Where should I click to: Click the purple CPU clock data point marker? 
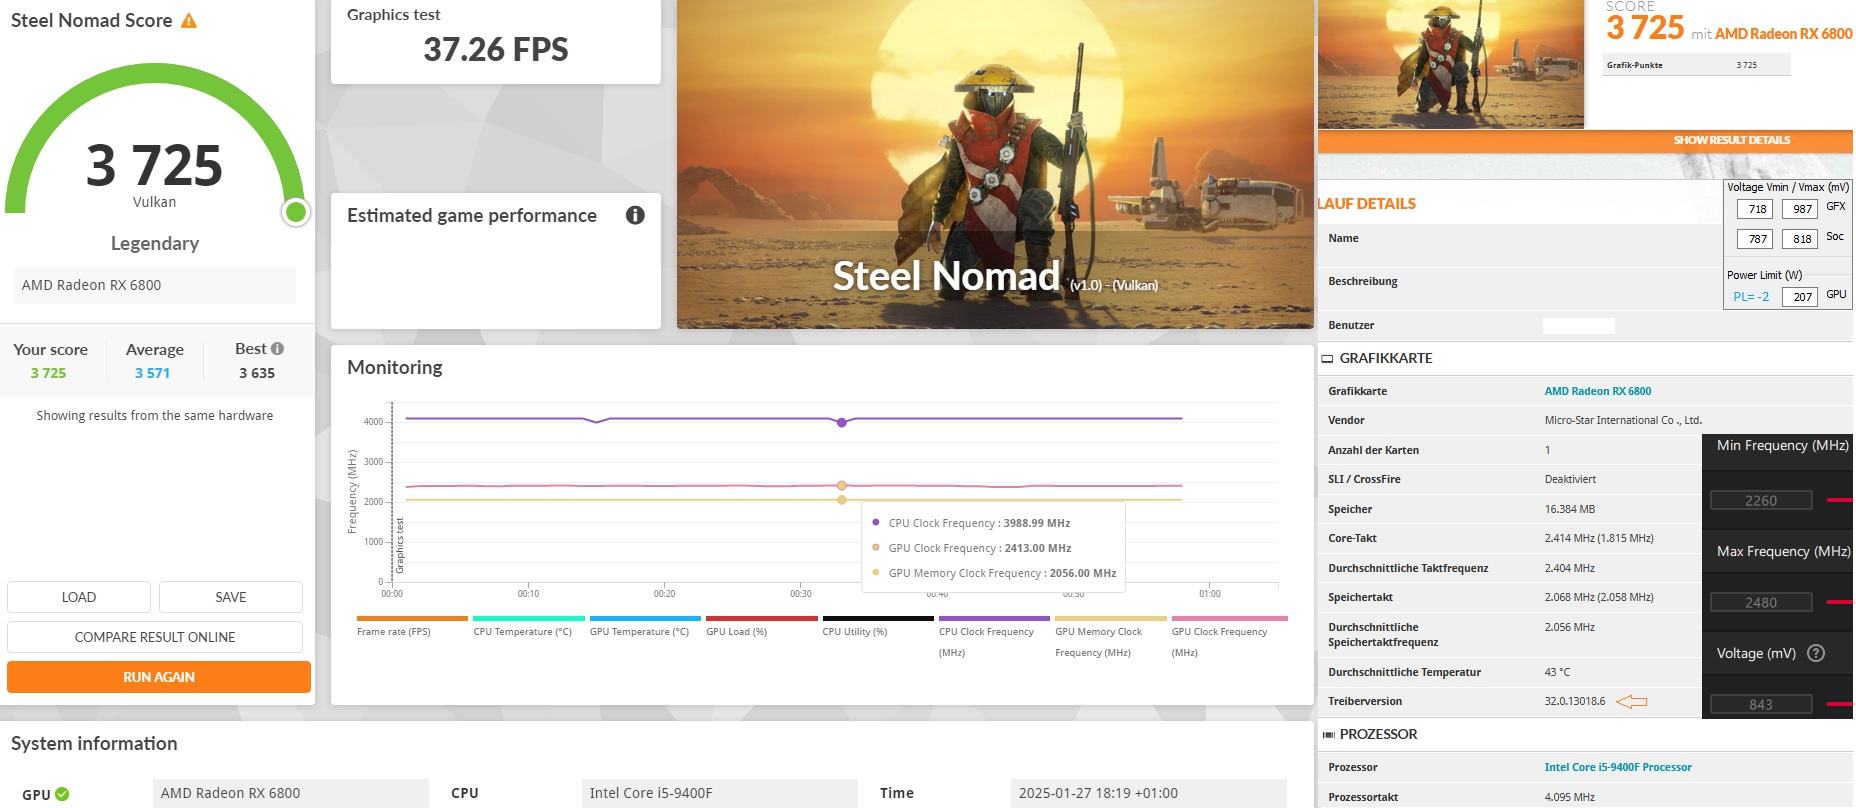(x=842, y=423)
